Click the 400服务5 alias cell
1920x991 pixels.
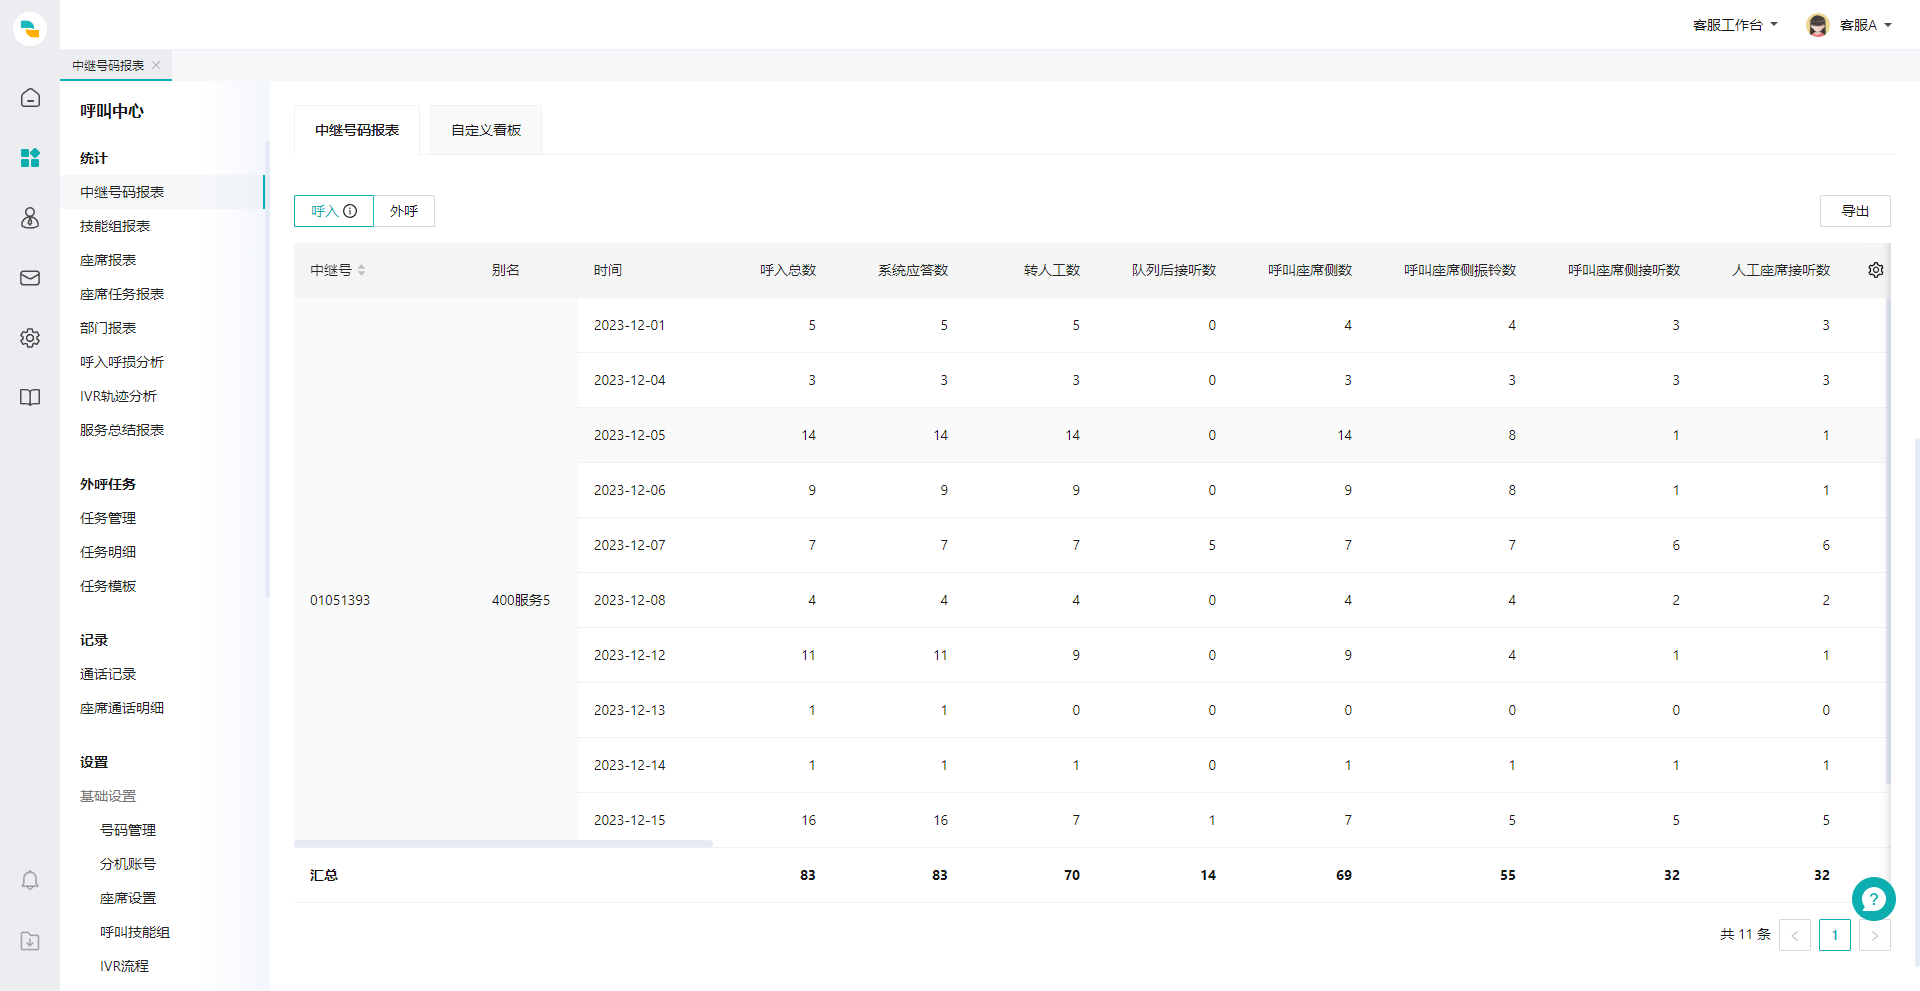[x=521, y=600]
